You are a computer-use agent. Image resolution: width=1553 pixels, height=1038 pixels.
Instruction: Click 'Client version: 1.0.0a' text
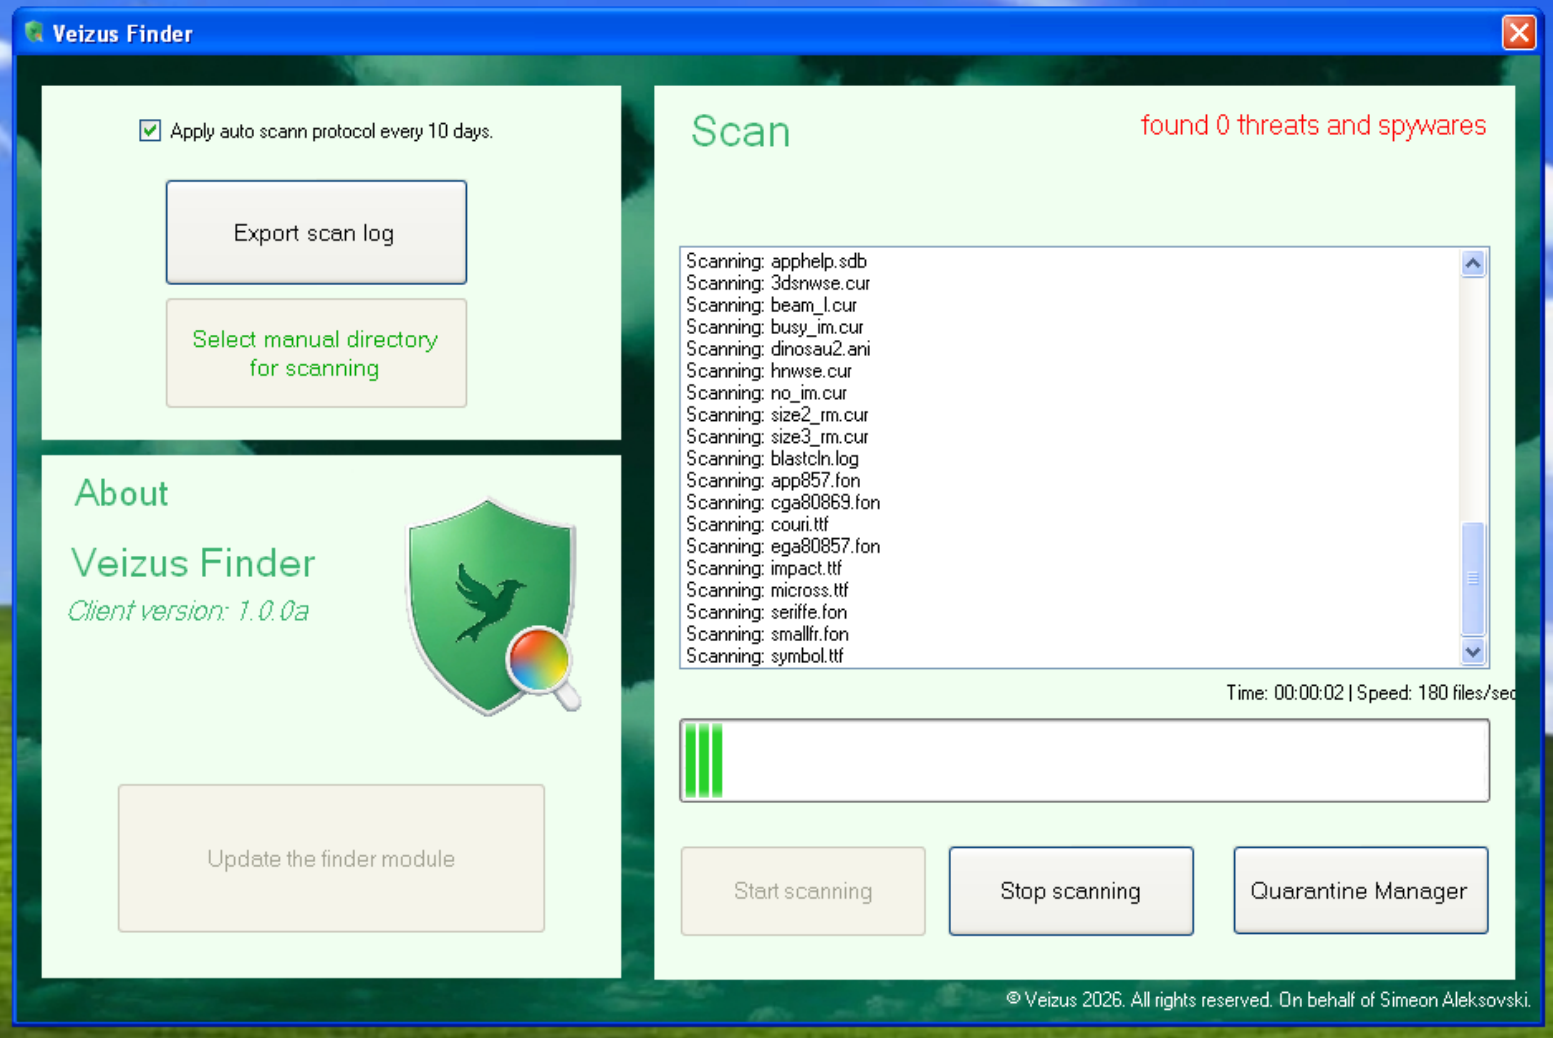coord(189,611)
